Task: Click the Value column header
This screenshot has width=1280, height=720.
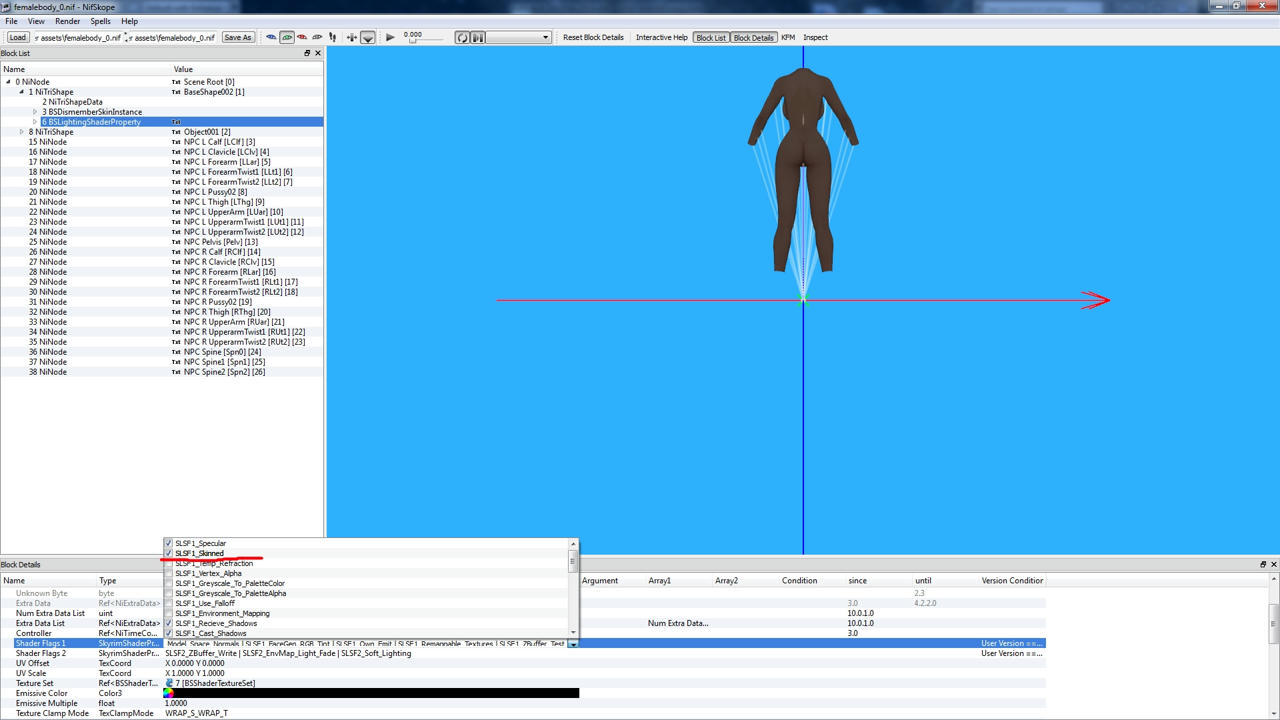Action: (x=247, y=69)
